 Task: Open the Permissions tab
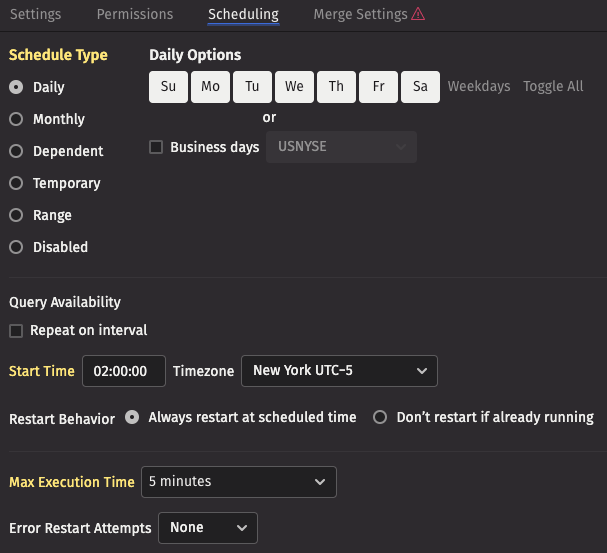pyautogui.click(x=135, y=14)
